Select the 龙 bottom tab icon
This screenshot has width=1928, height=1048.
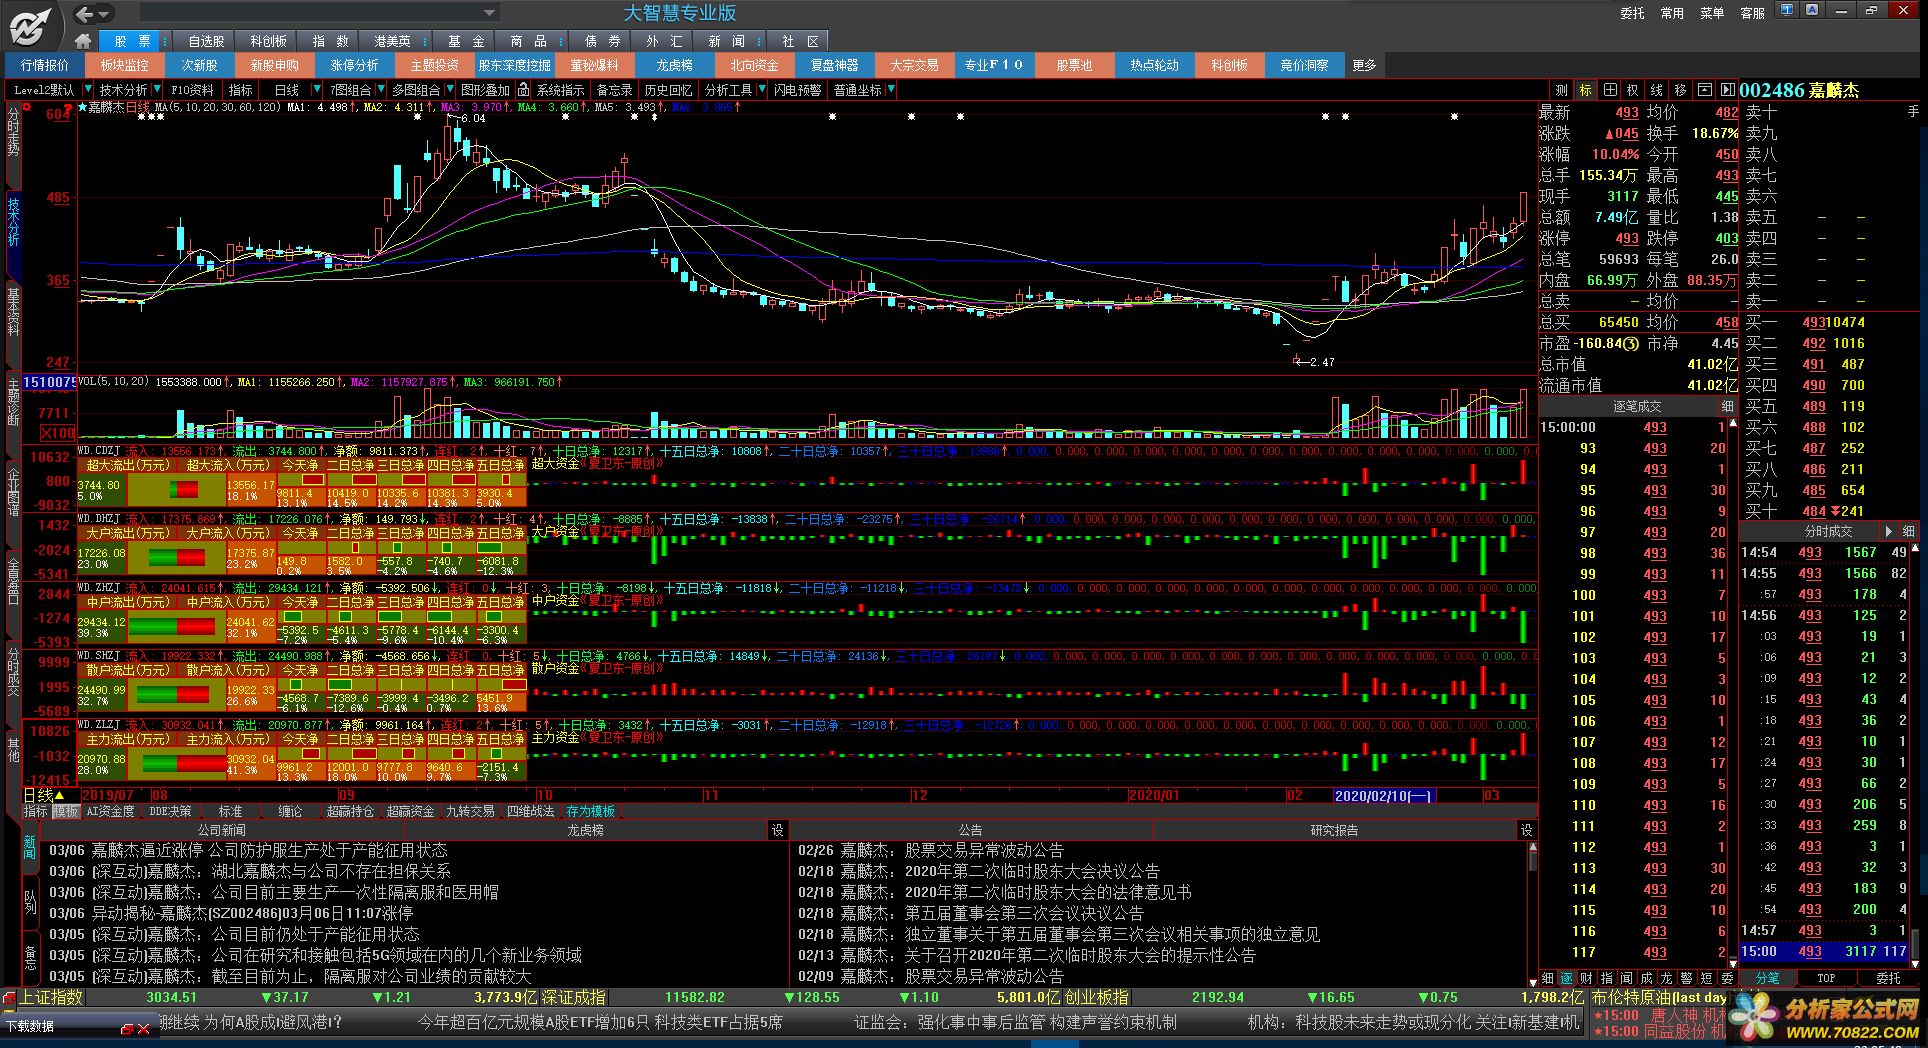(x=1667, y=978)
